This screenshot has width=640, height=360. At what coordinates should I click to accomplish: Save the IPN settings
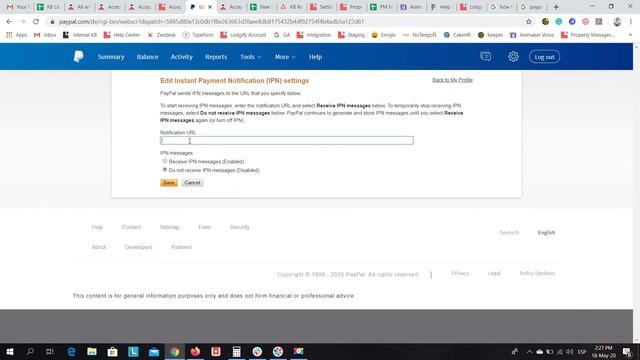pyautogui.click(x=169, y=182)
